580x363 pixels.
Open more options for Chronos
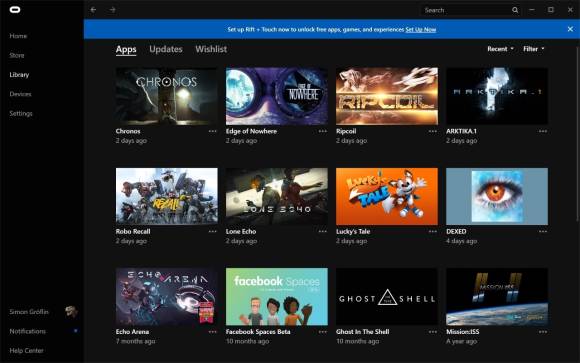212,131
